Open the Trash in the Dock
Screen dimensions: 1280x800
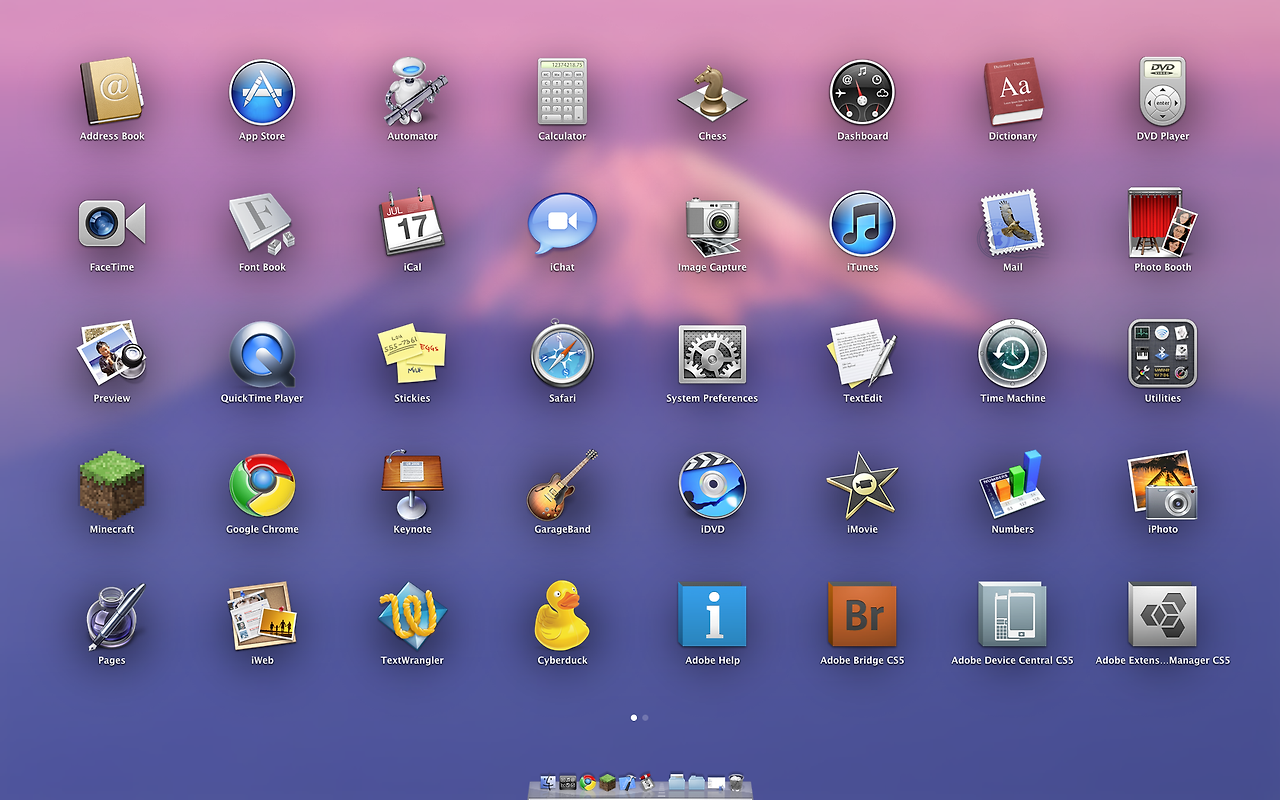737,782
